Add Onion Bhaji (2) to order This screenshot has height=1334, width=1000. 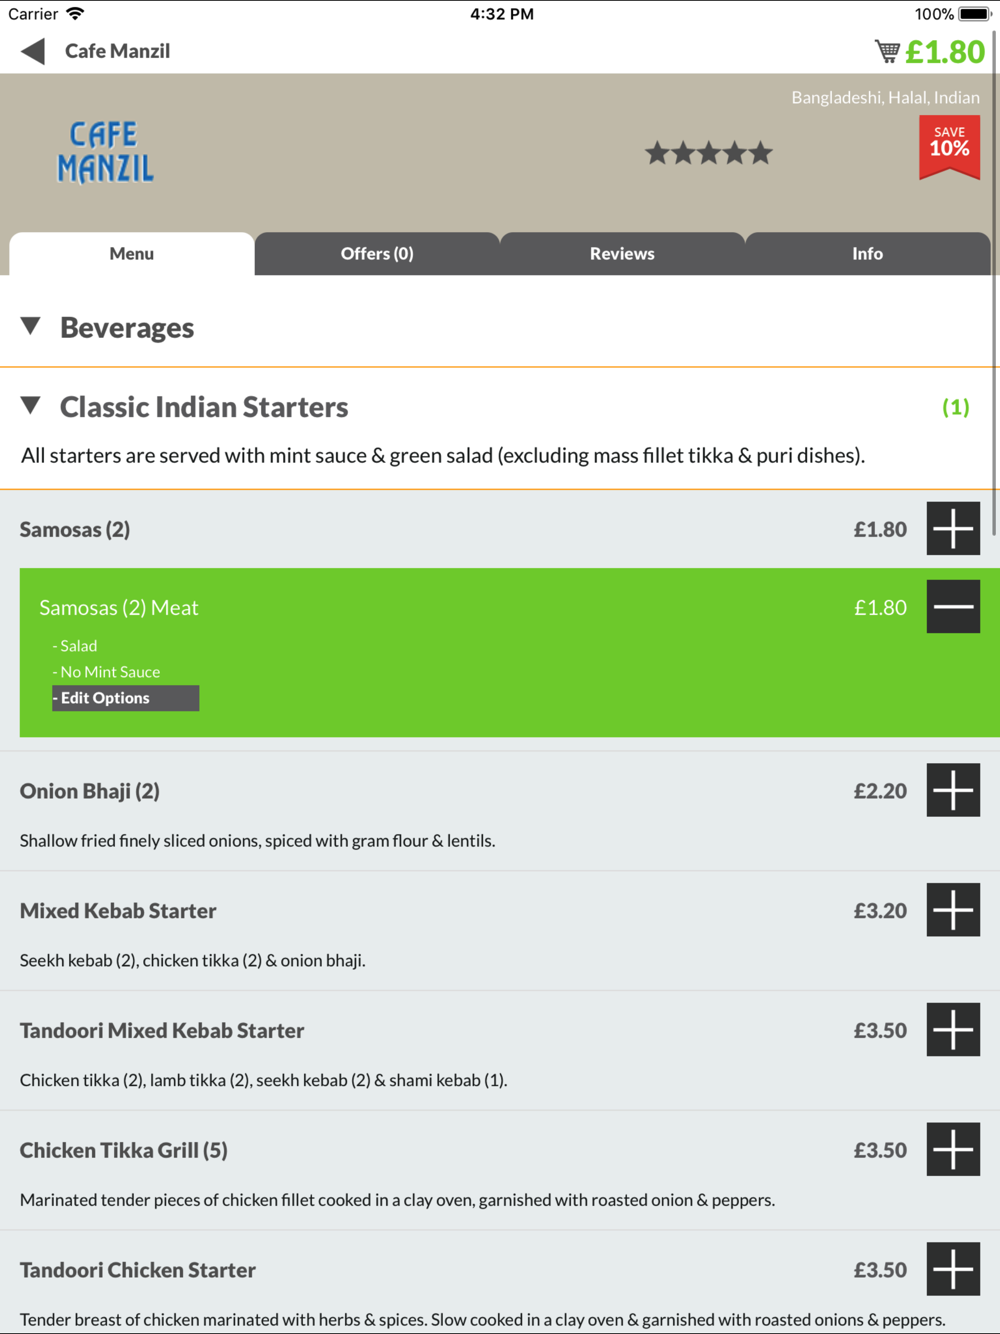pos(953,790)
